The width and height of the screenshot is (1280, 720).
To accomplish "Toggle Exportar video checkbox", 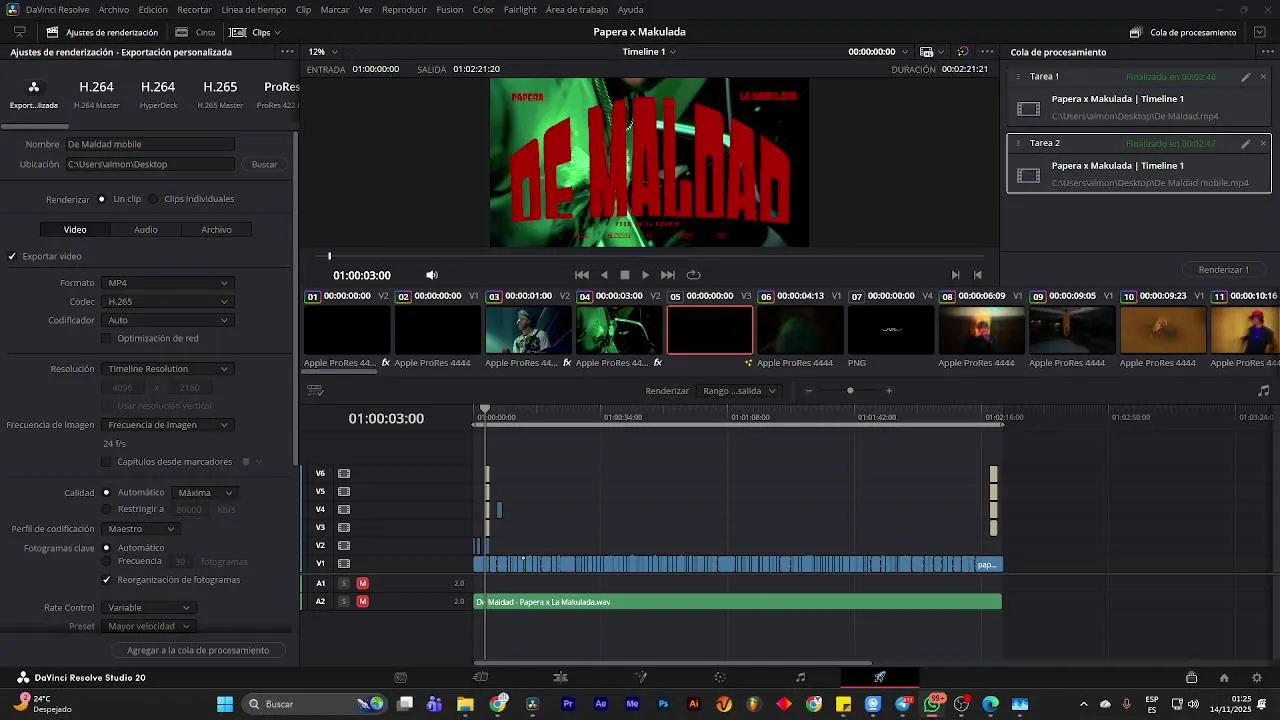I will point(12,256).
